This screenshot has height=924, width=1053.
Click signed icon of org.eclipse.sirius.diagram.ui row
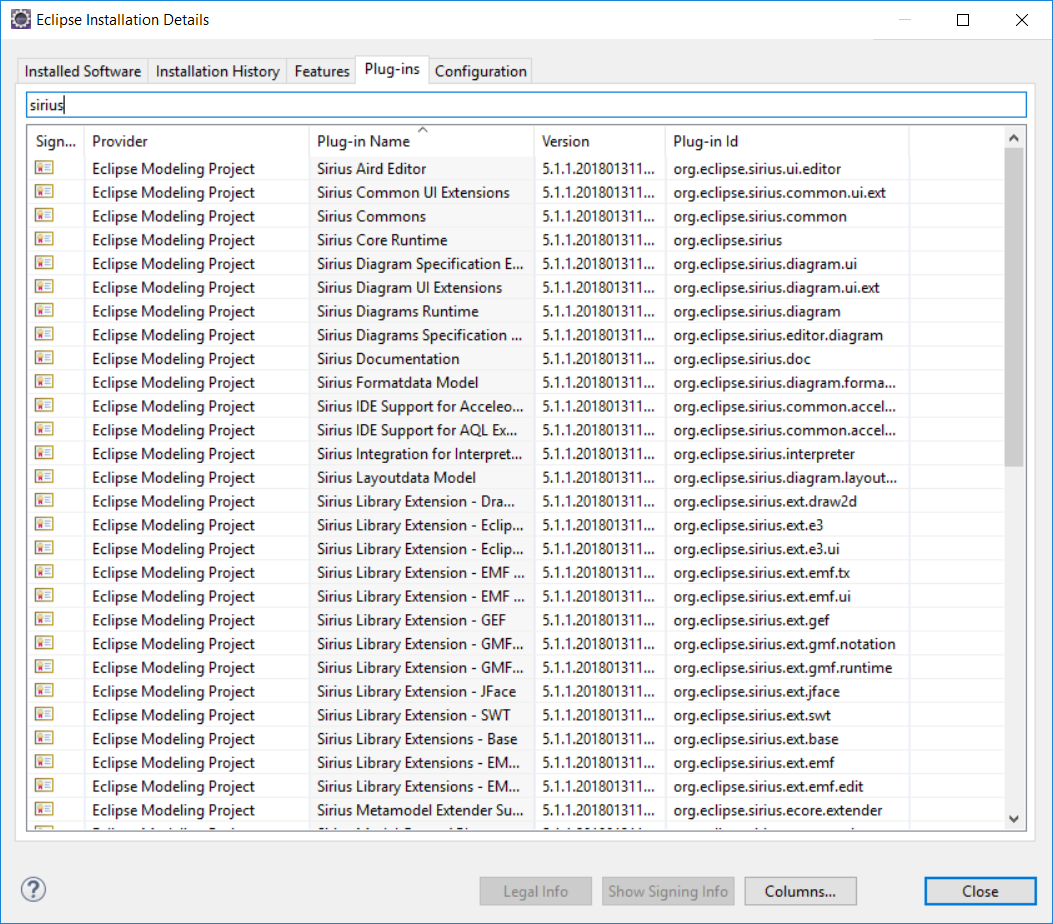click(x=44, y=263)
